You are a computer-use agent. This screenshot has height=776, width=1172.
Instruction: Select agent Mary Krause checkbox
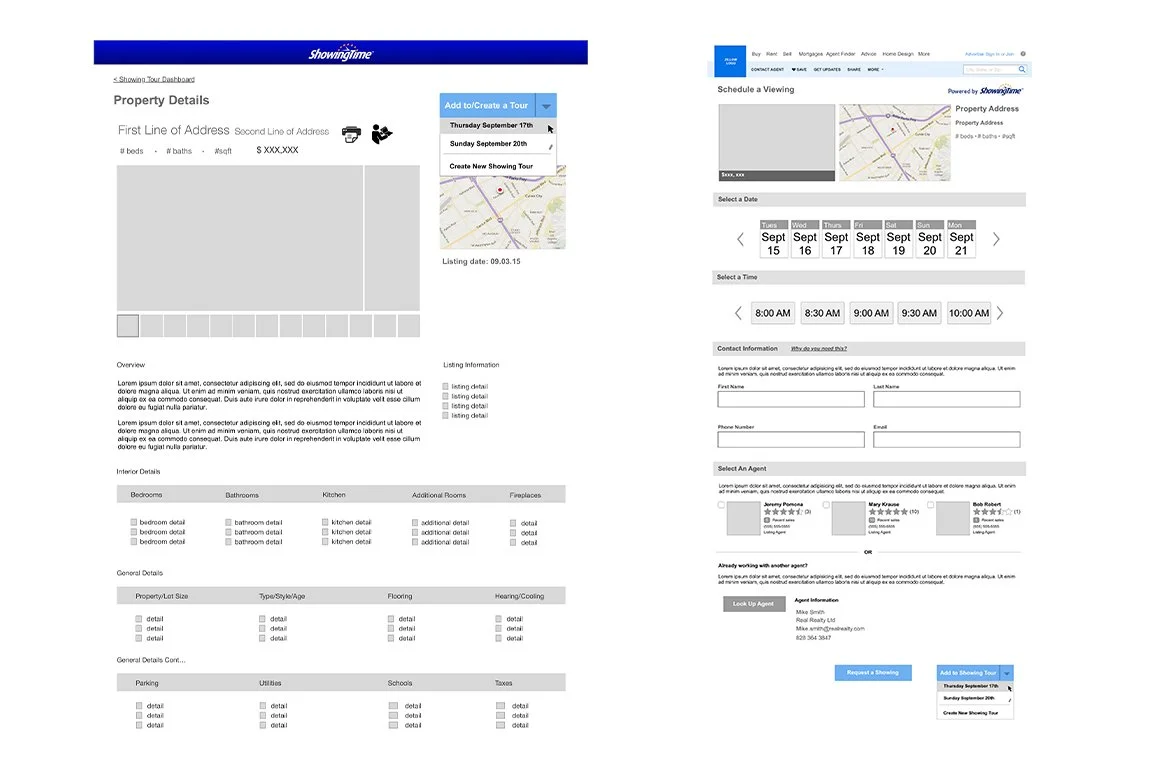click(x=826, y=505)
